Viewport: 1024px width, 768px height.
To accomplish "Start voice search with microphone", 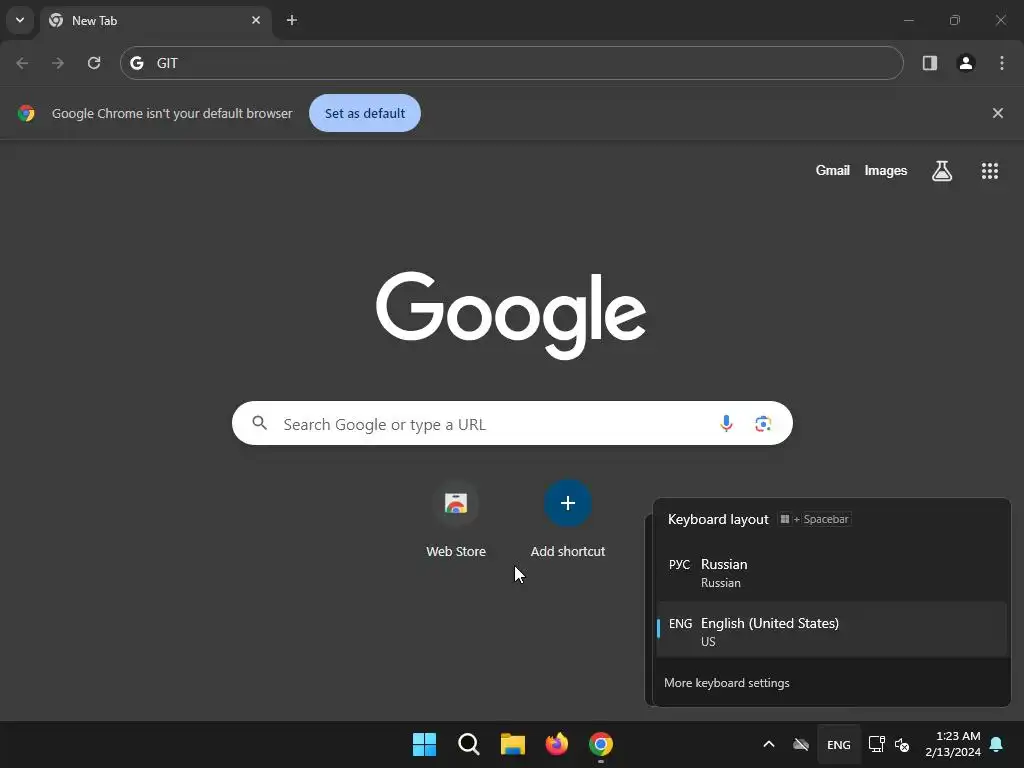I will (726, 423).
